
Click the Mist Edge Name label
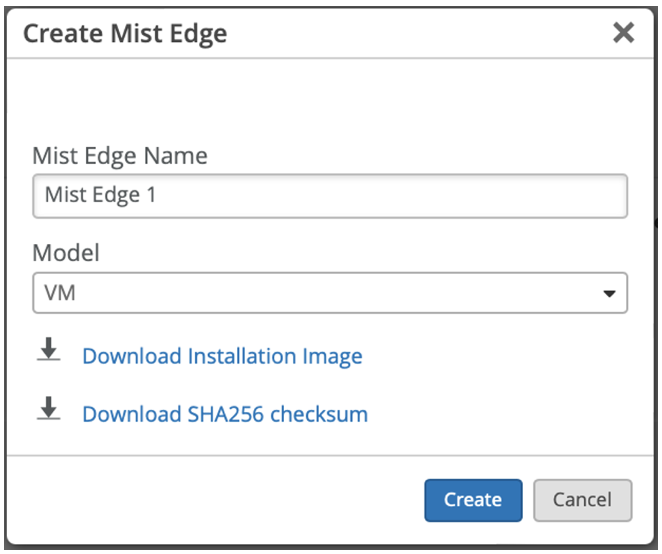(x=120, y=156)
